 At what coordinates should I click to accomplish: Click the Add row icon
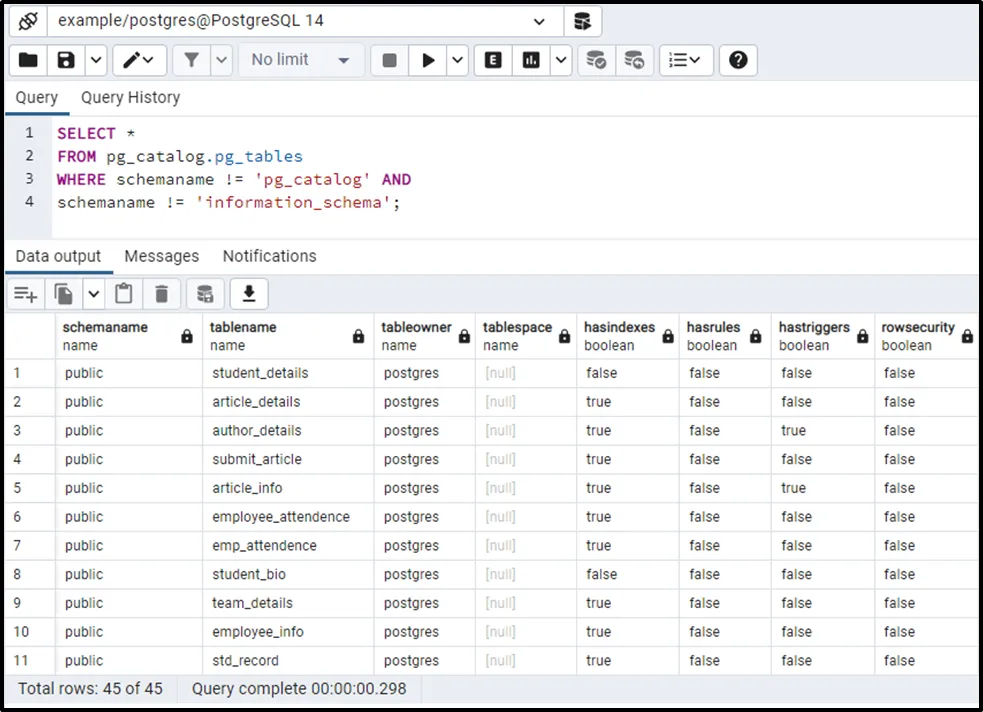[25, 294]
